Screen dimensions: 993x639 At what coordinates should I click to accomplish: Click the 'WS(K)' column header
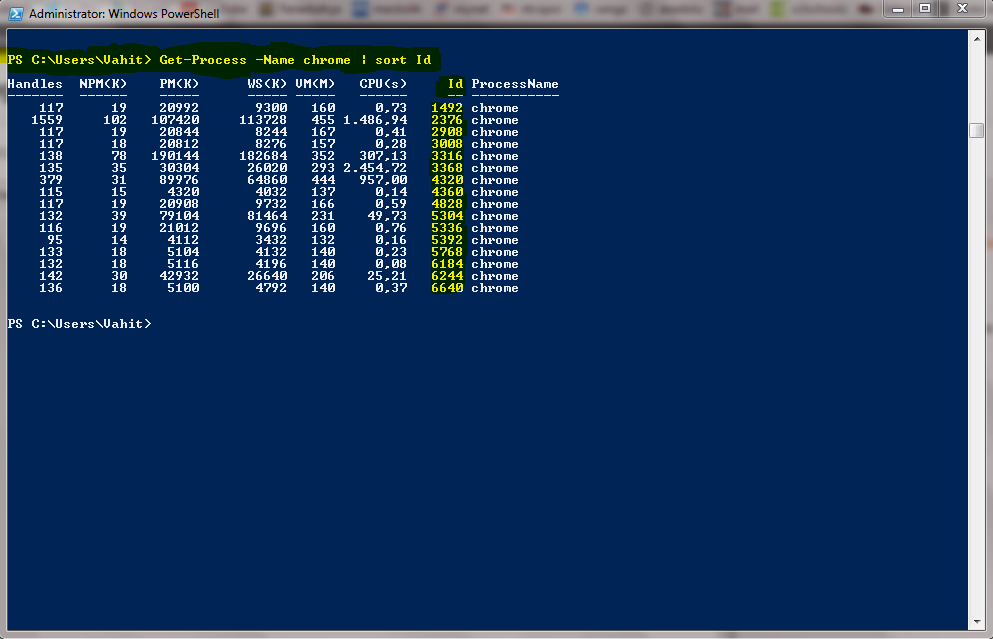[x=267, y=84]
